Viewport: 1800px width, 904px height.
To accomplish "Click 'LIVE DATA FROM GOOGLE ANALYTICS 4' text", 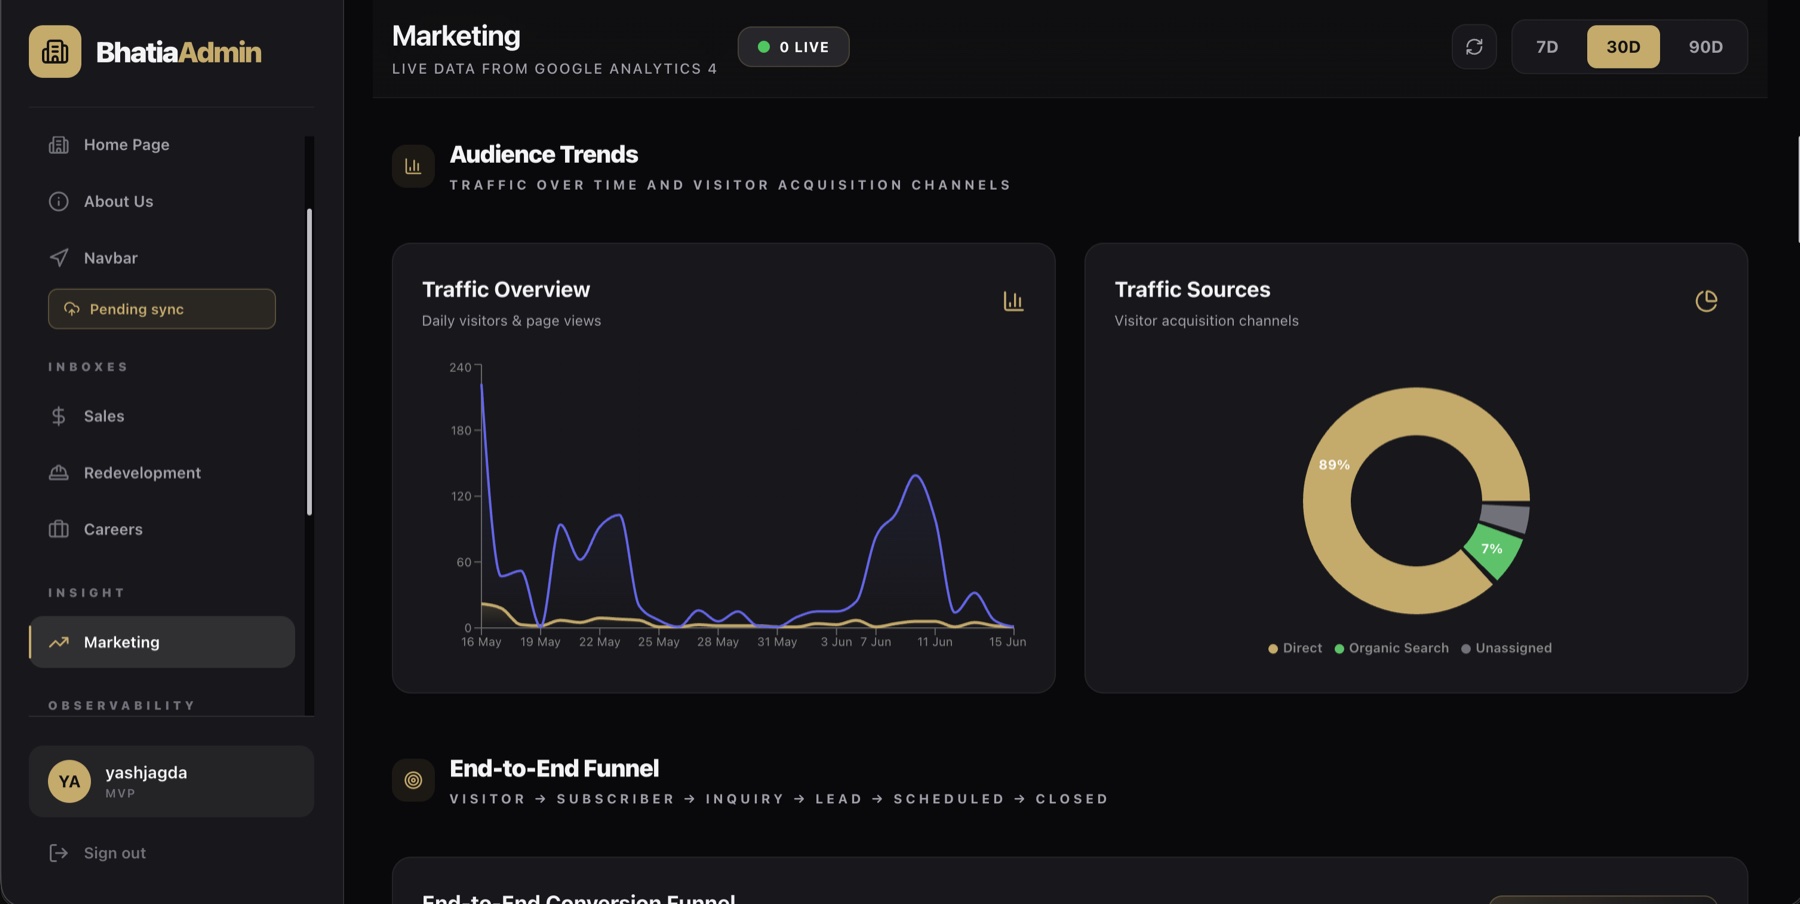I will [x=554, y=69].
